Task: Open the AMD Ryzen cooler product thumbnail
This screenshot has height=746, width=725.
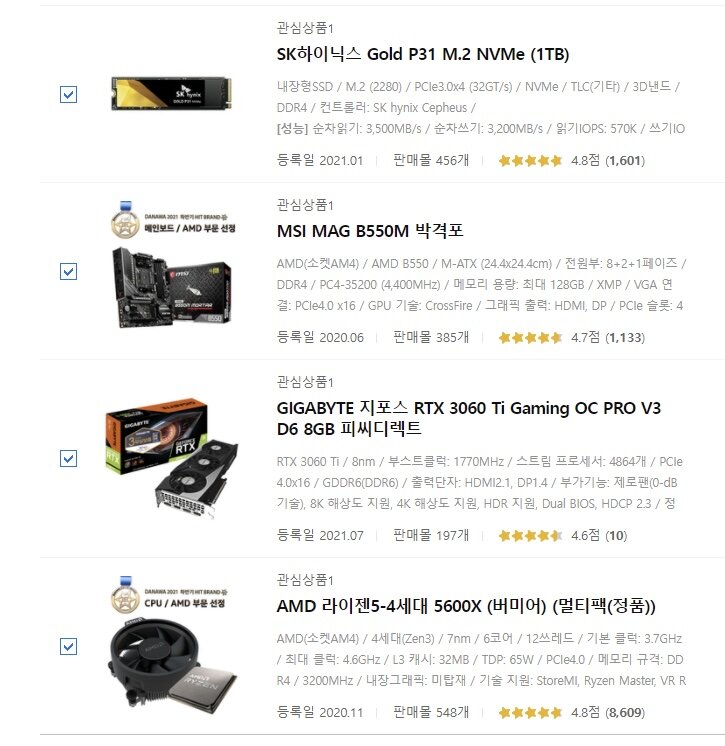Action: (x=173, y=664)
